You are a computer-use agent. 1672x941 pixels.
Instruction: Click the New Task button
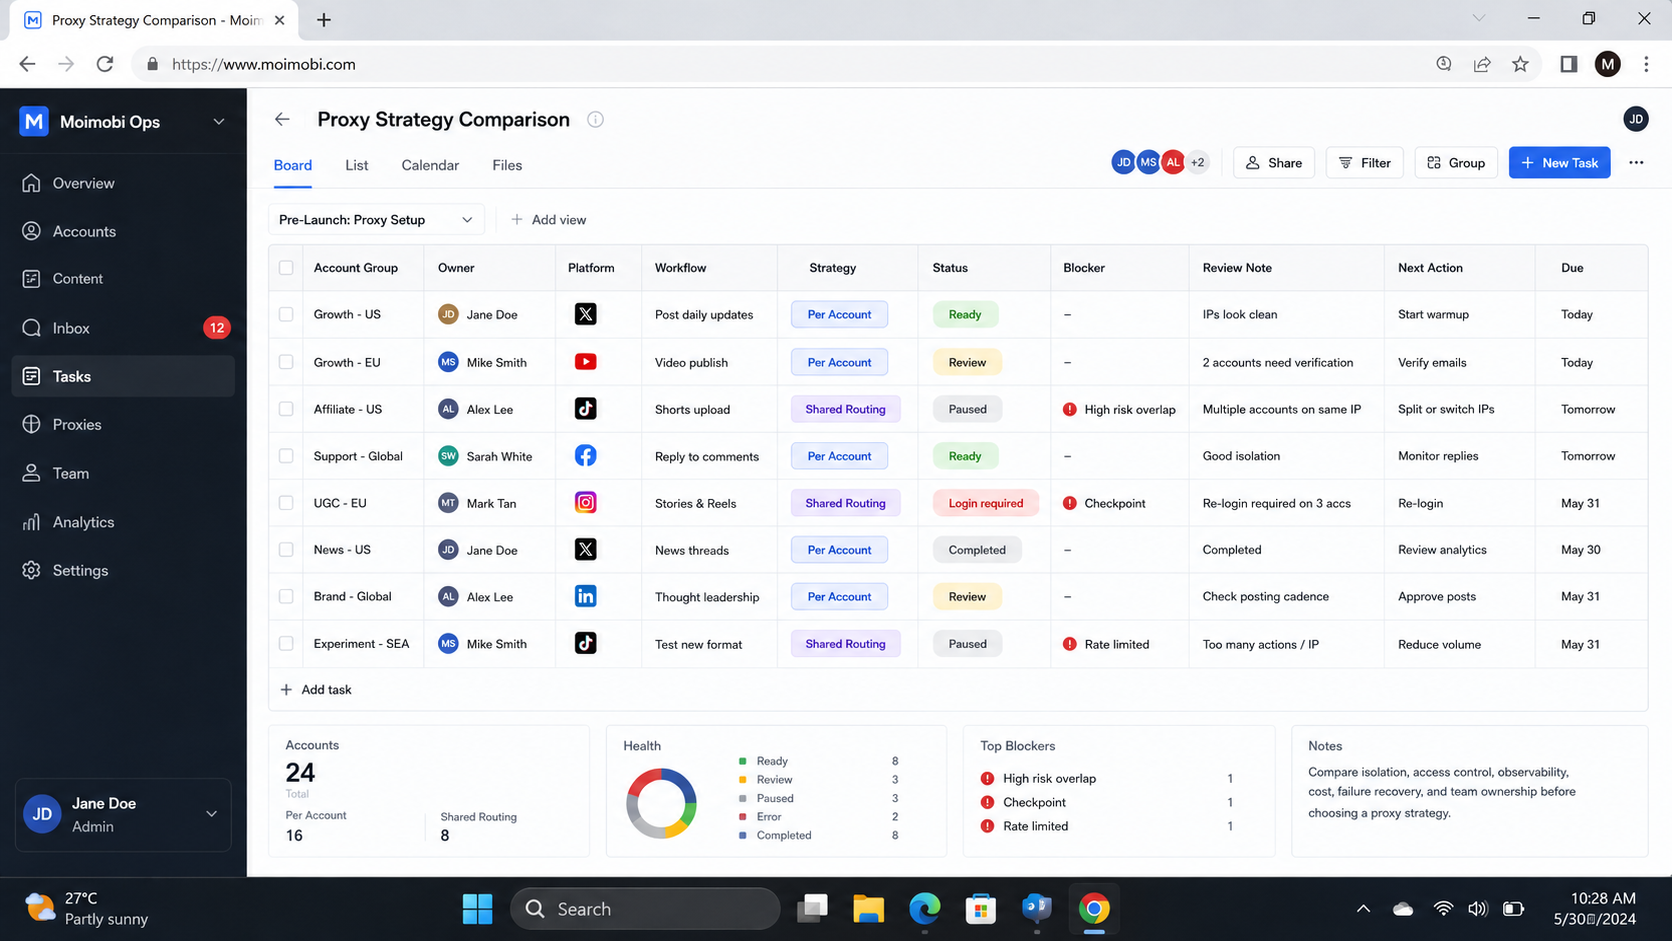click(1559, 163)
